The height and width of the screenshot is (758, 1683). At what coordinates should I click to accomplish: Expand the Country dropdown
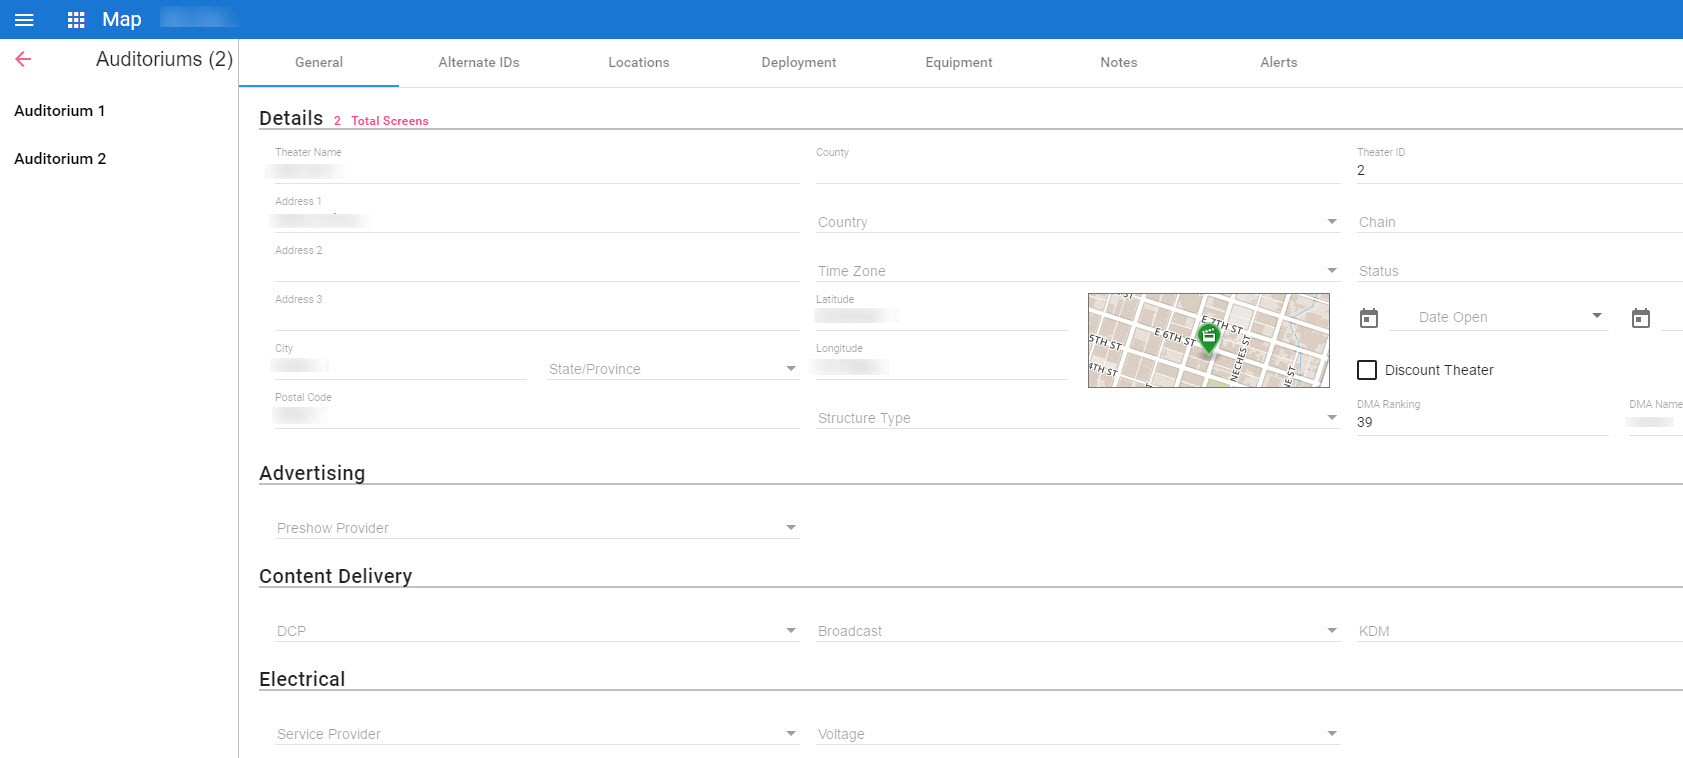point(1077,222)
